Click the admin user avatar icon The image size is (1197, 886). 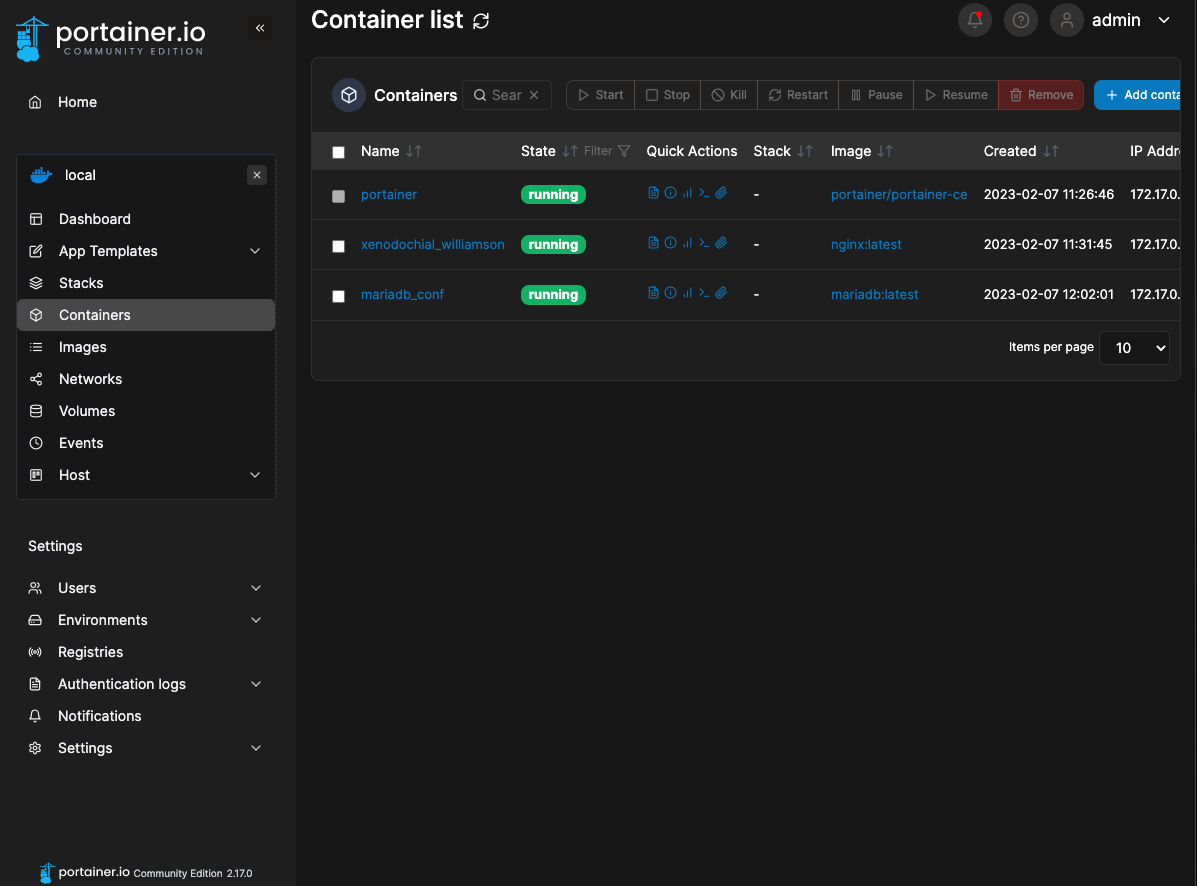coord(1066,20)
